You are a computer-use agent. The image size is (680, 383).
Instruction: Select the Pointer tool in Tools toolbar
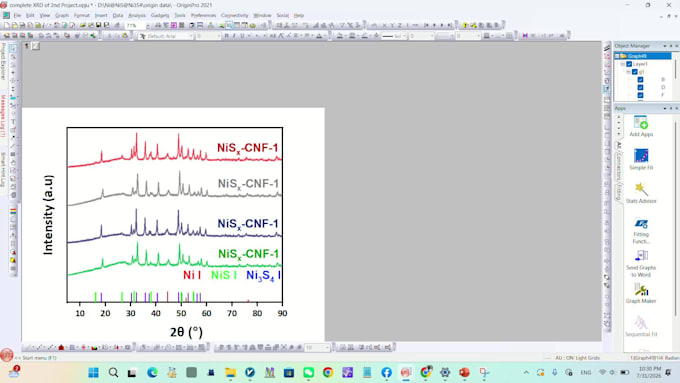[x=13, y=48]
